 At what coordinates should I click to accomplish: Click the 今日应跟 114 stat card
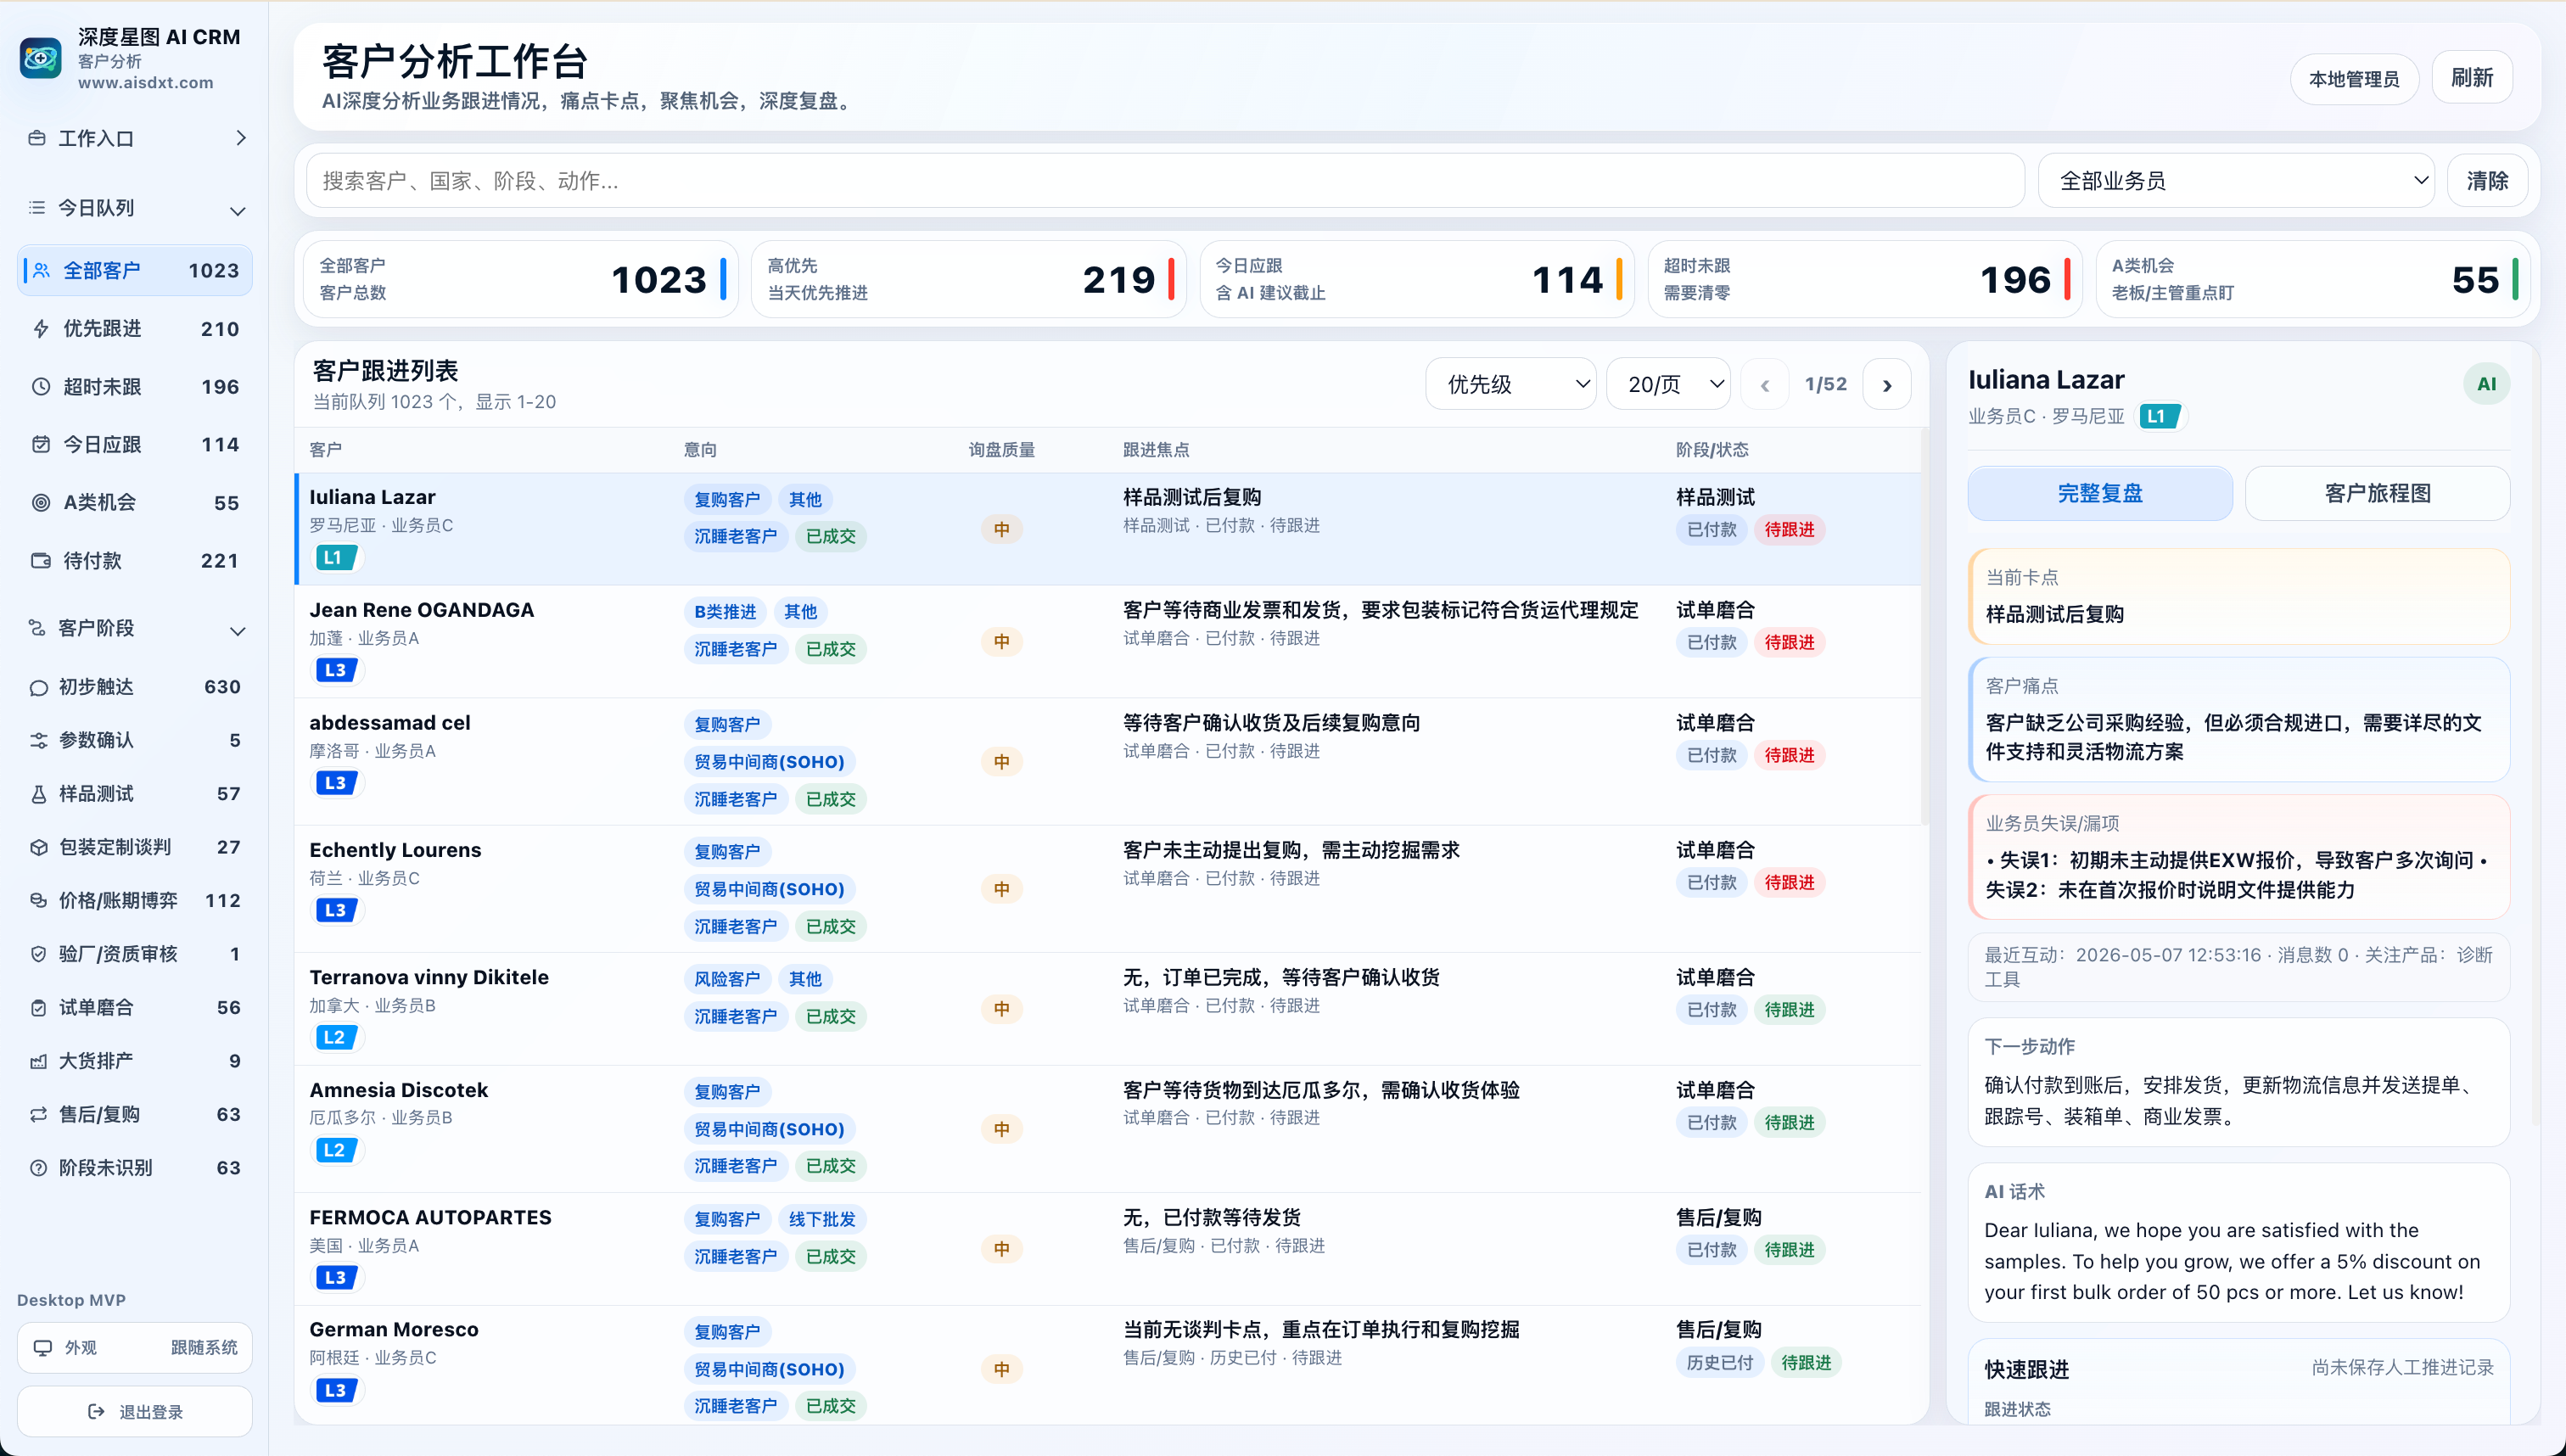coord(1416,279)
